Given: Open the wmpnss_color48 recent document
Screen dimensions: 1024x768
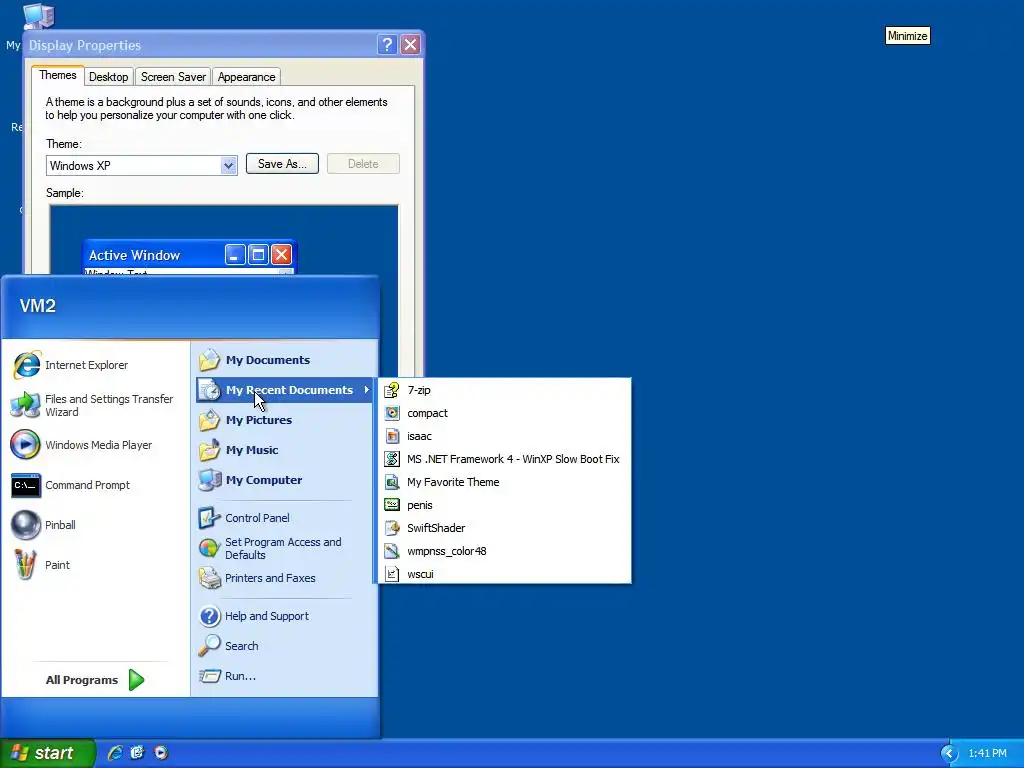Looking at the screenshot, I should pos(504,551).
